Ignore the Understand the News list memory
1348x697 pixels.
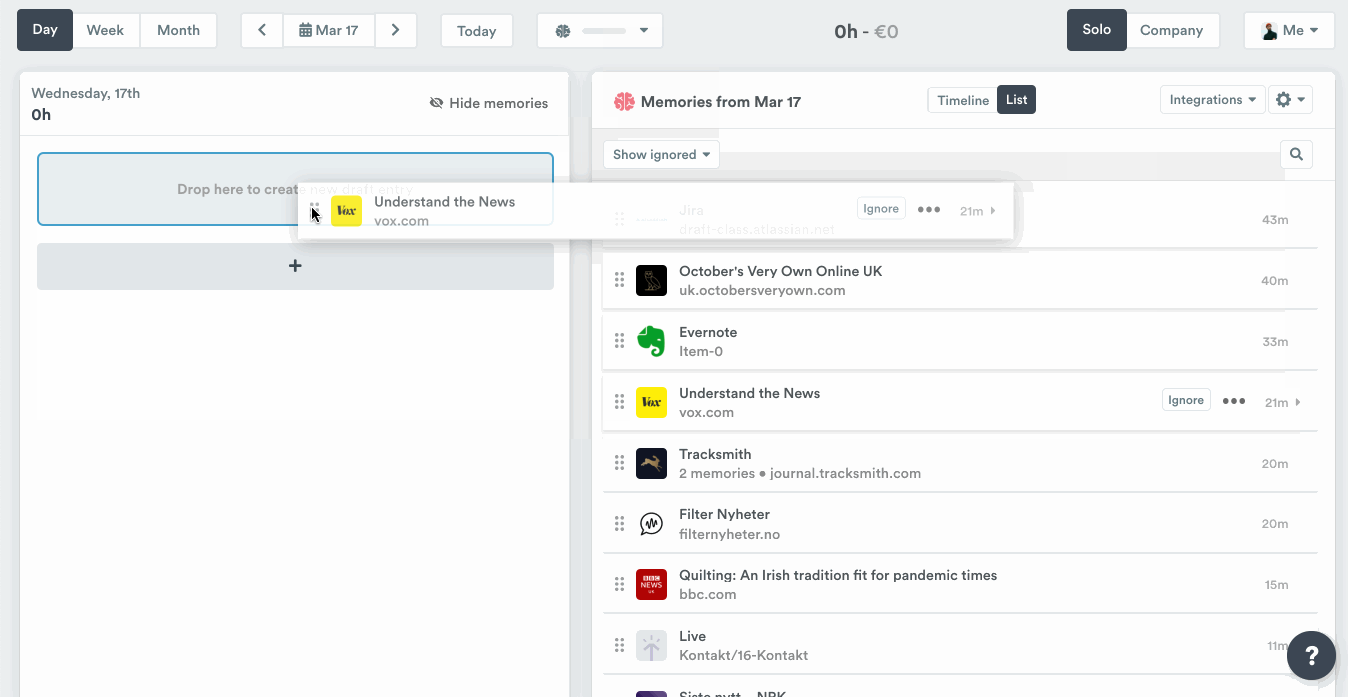(x=1186, y=400)
